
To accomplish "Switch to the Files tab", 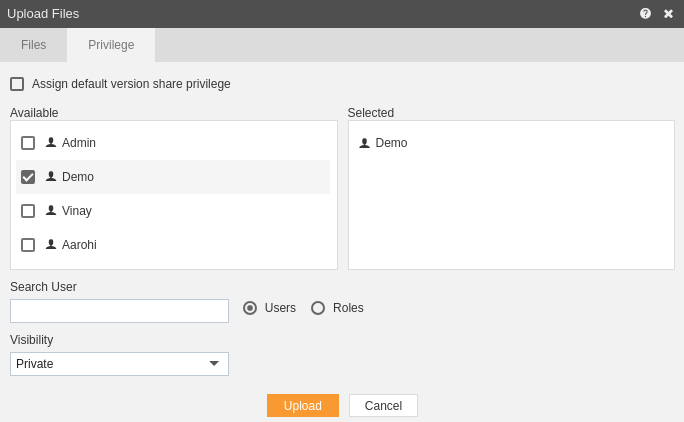I will [x=34, y=45].
